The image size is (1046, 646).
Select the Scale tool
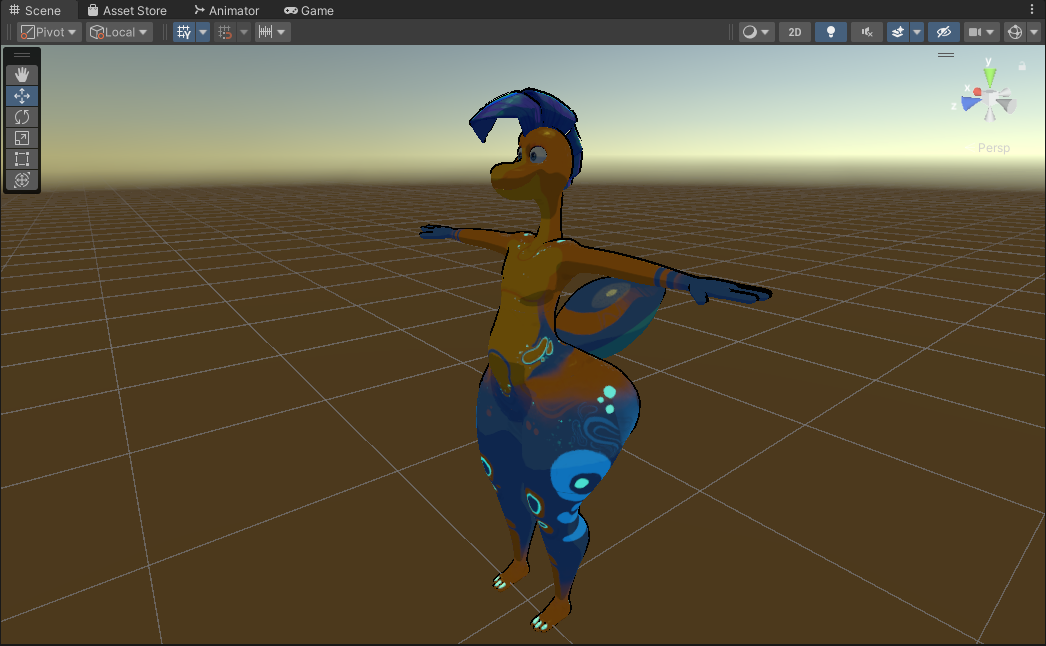(22, 138)
